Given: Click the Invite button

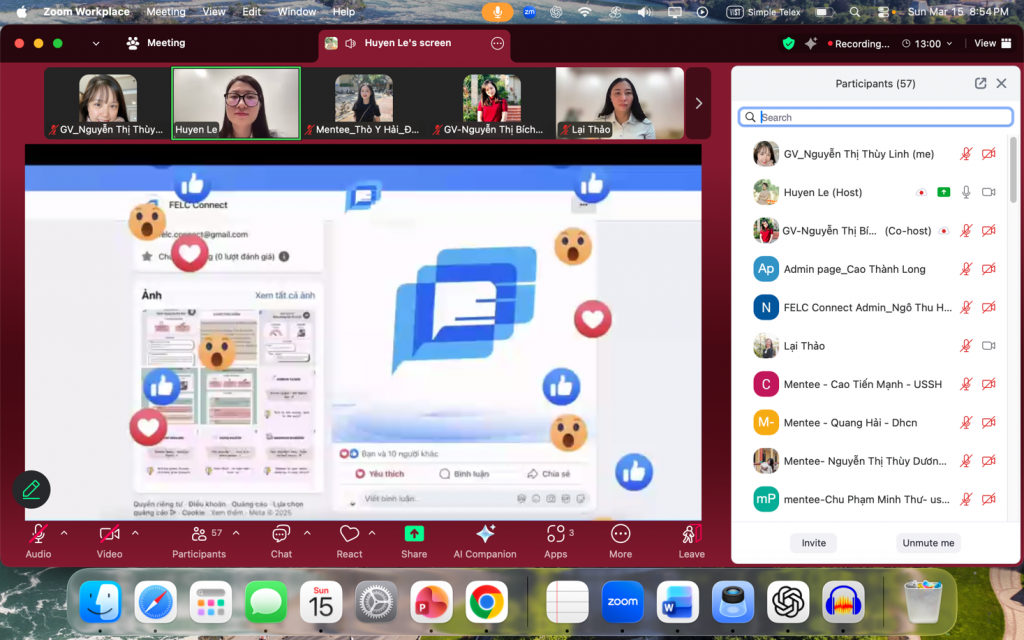Looking at the screenshot, I should click(814, 543).
